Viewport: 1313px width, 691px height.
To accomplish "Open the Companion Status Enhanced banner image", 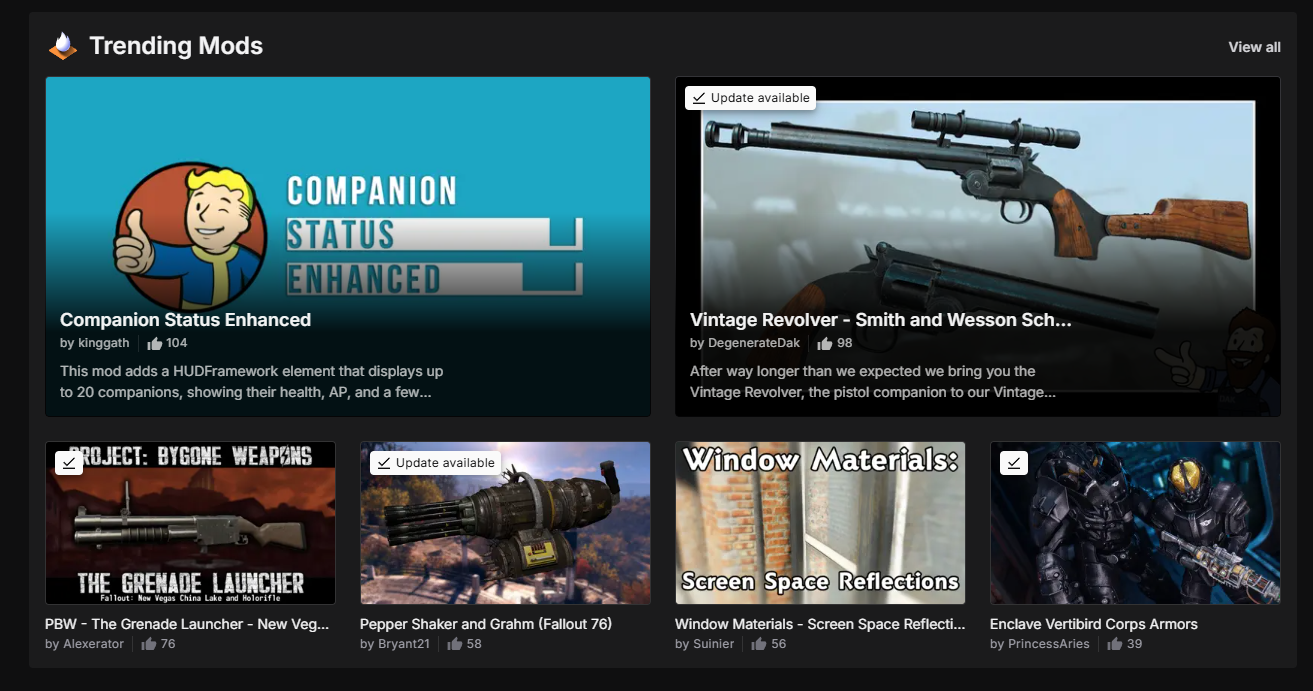I will (348, 246).
